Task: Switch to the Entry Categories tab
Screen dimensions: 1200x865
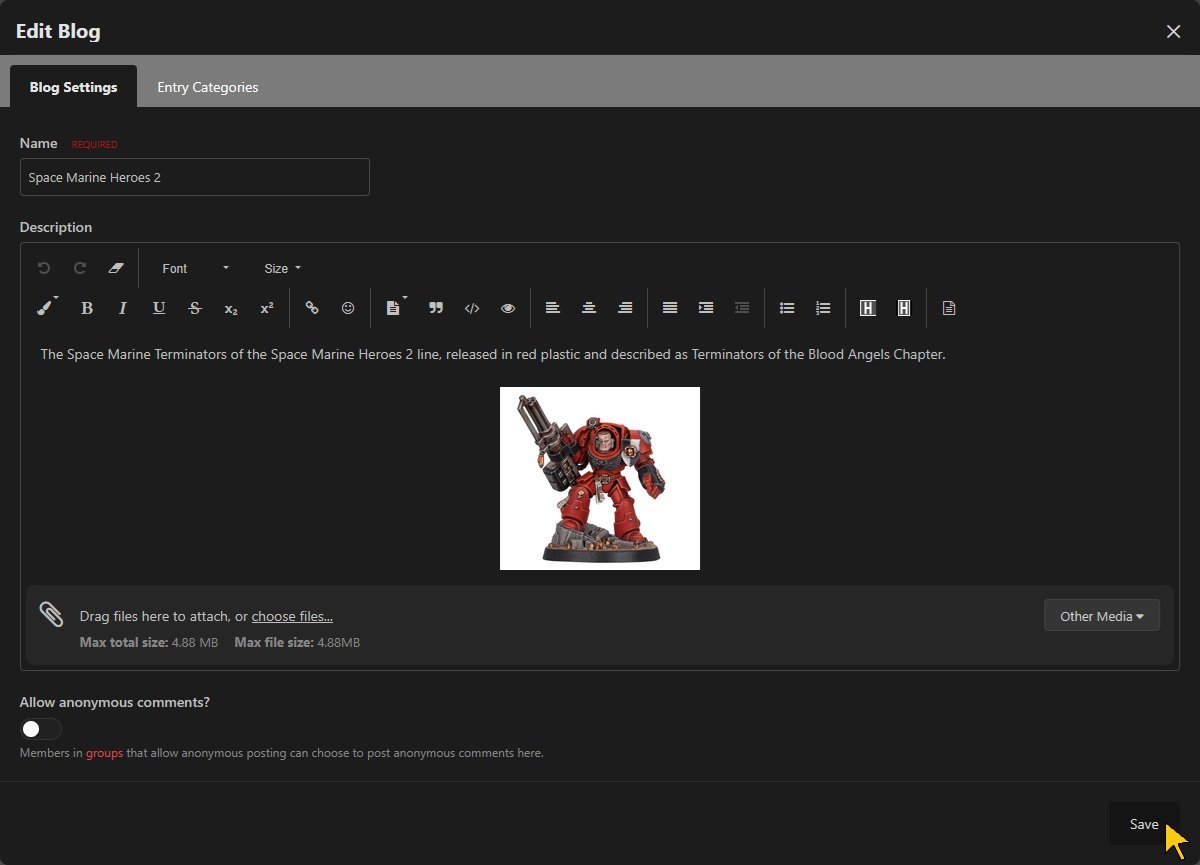Action: coord(207,87)
